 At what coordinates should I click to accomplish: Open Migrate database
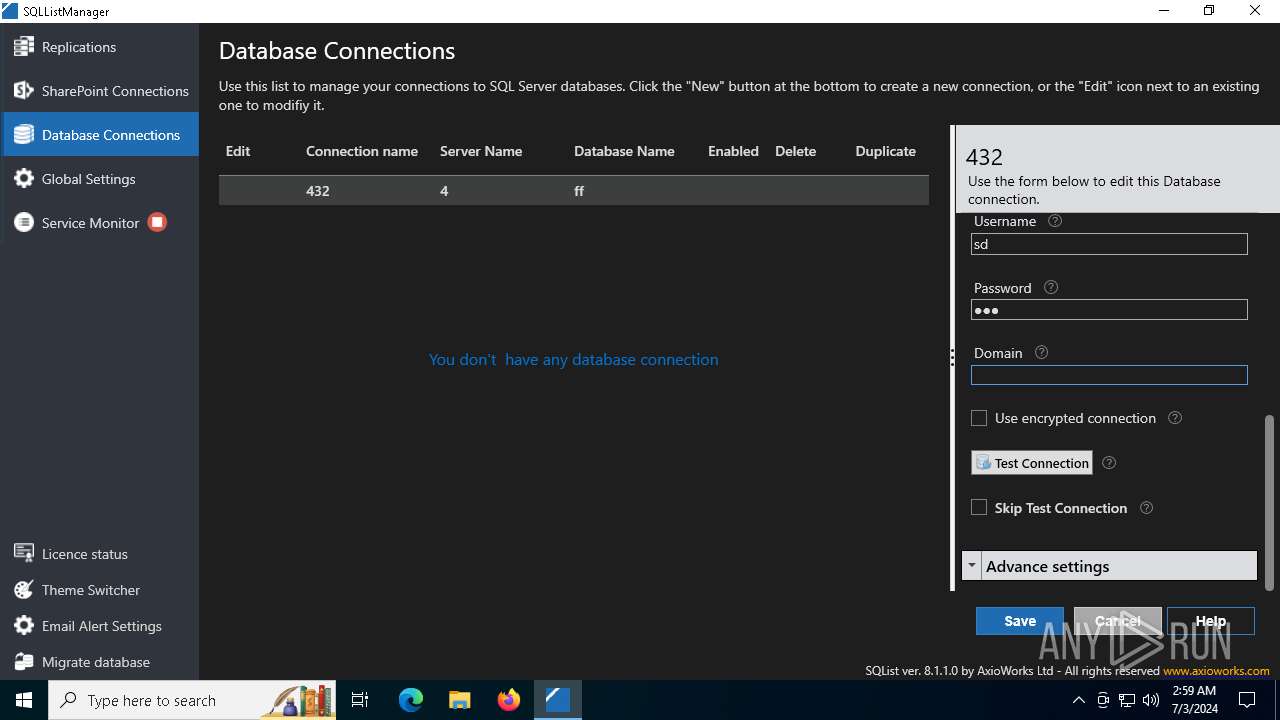coord(95,662)
